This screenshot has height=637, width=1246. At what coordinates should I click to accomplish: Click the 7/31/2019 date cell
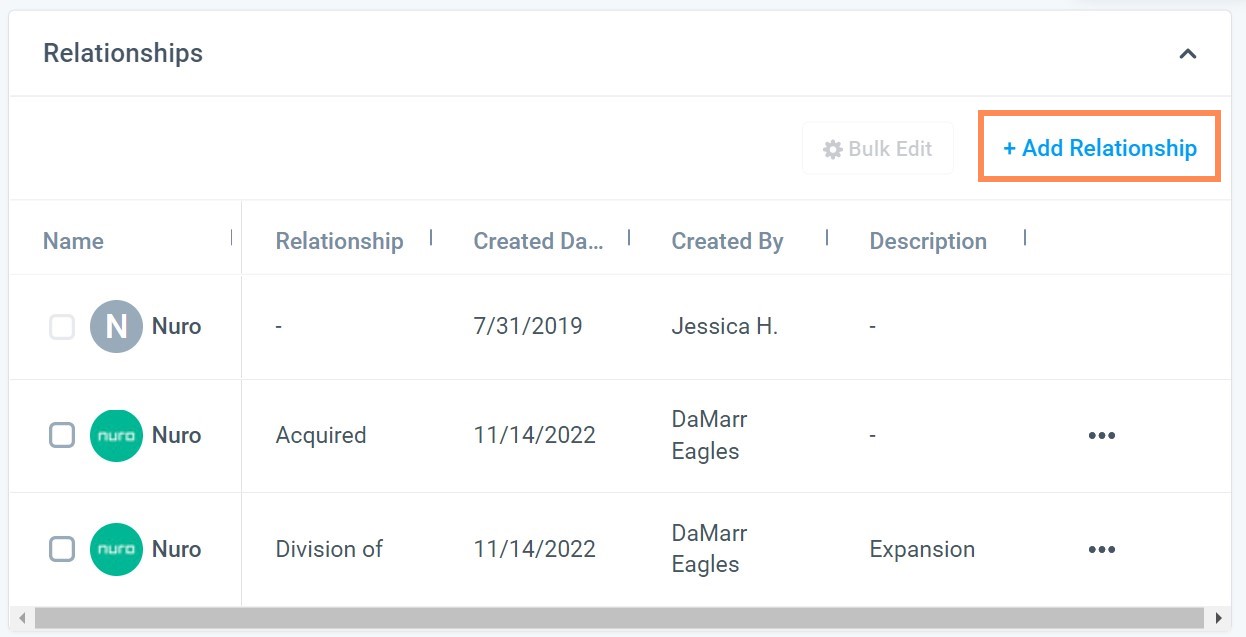(x=528, y=326)
